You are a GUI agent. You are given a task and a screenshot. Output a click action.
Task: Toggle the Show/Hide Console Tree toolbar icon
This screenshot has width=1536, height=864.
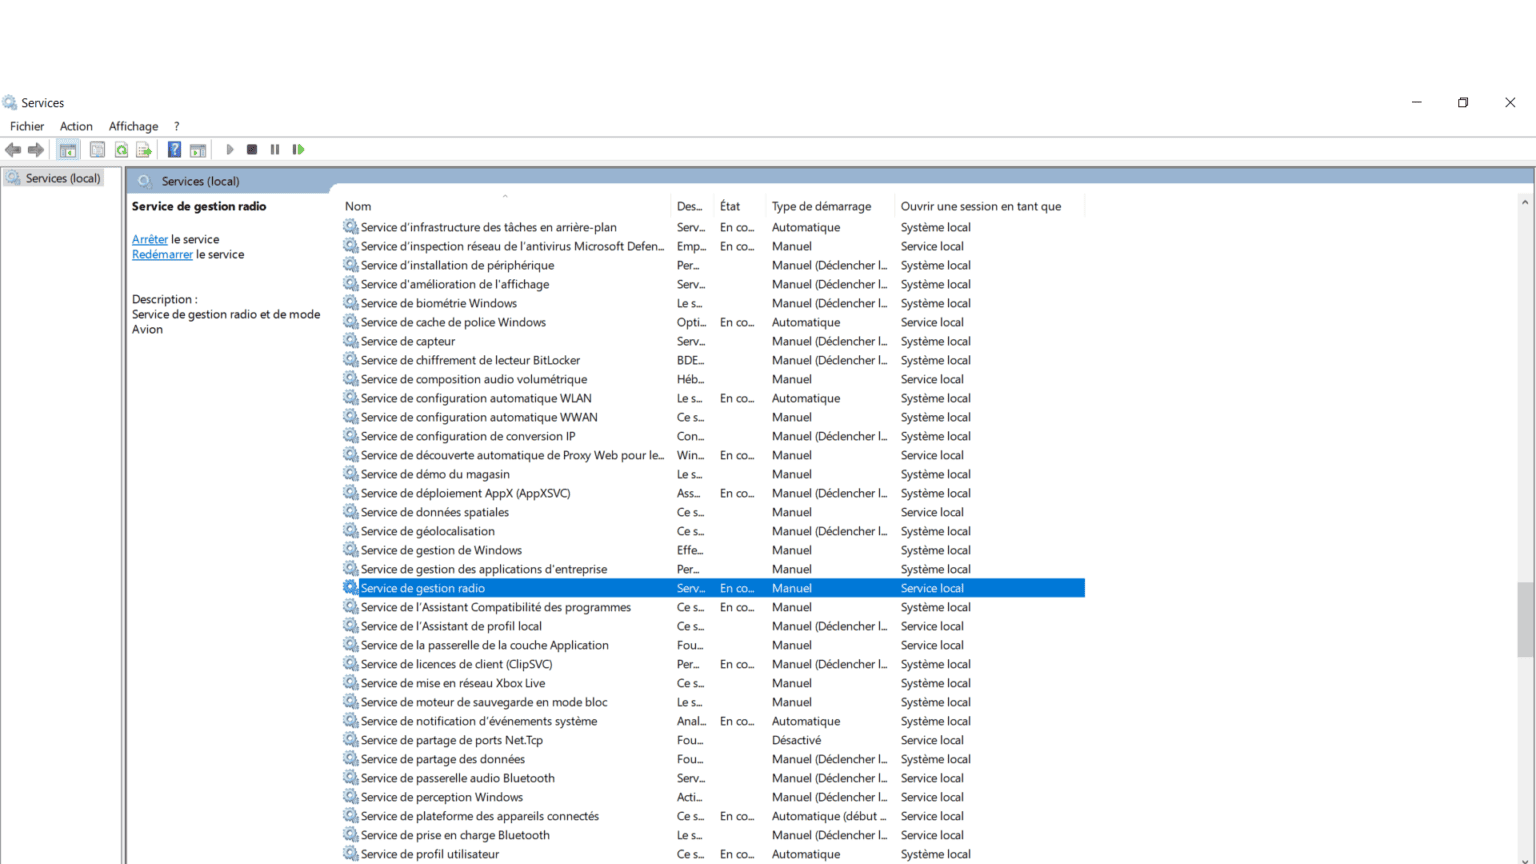click(x=68, y=150)
